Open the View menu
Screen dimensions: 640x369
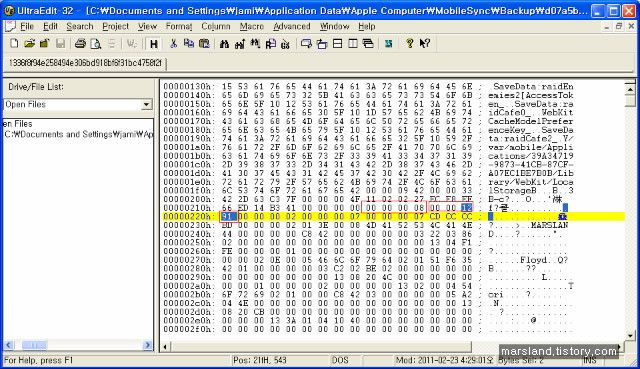[x=147, y=27]
